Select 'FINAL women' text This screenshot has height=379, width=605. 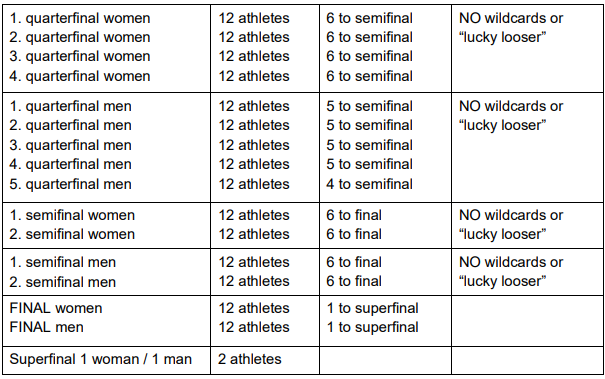pos(56,308)
